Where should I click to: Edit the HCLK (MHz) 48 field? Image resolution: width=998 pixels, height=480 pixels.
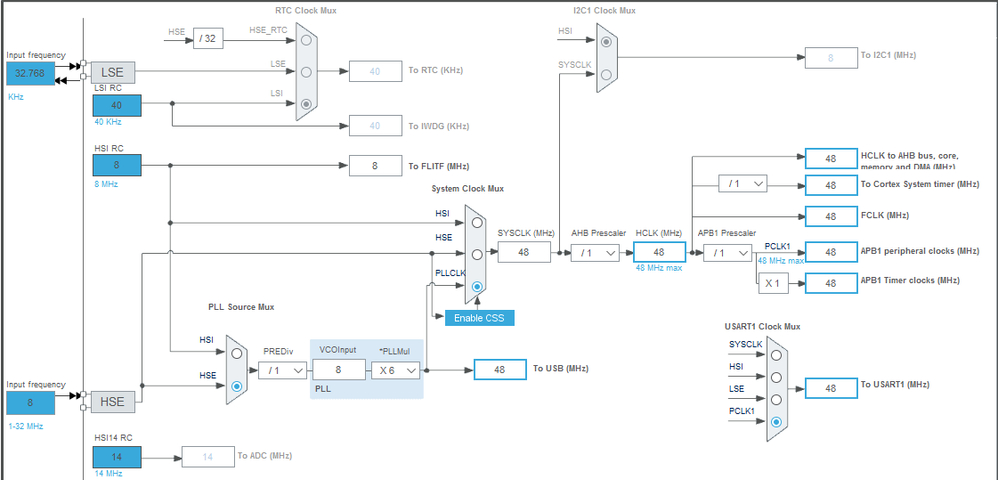point(659,252)
